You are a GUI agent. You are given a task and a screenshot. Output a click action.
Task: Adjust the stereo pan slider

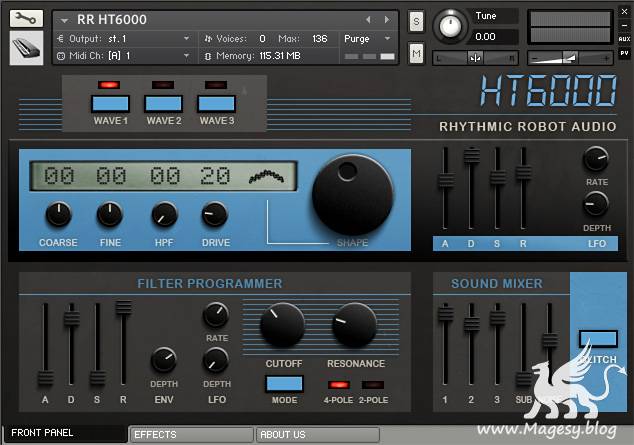[x=476, y=58]
